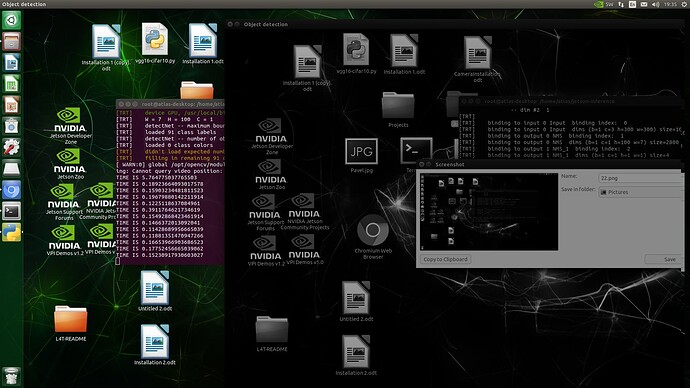Image resolution: width=690 pixels, height=388 pixels.
Task: Launch LibreOffice Calc from the launcher
Action: click(x=11, y=84)
